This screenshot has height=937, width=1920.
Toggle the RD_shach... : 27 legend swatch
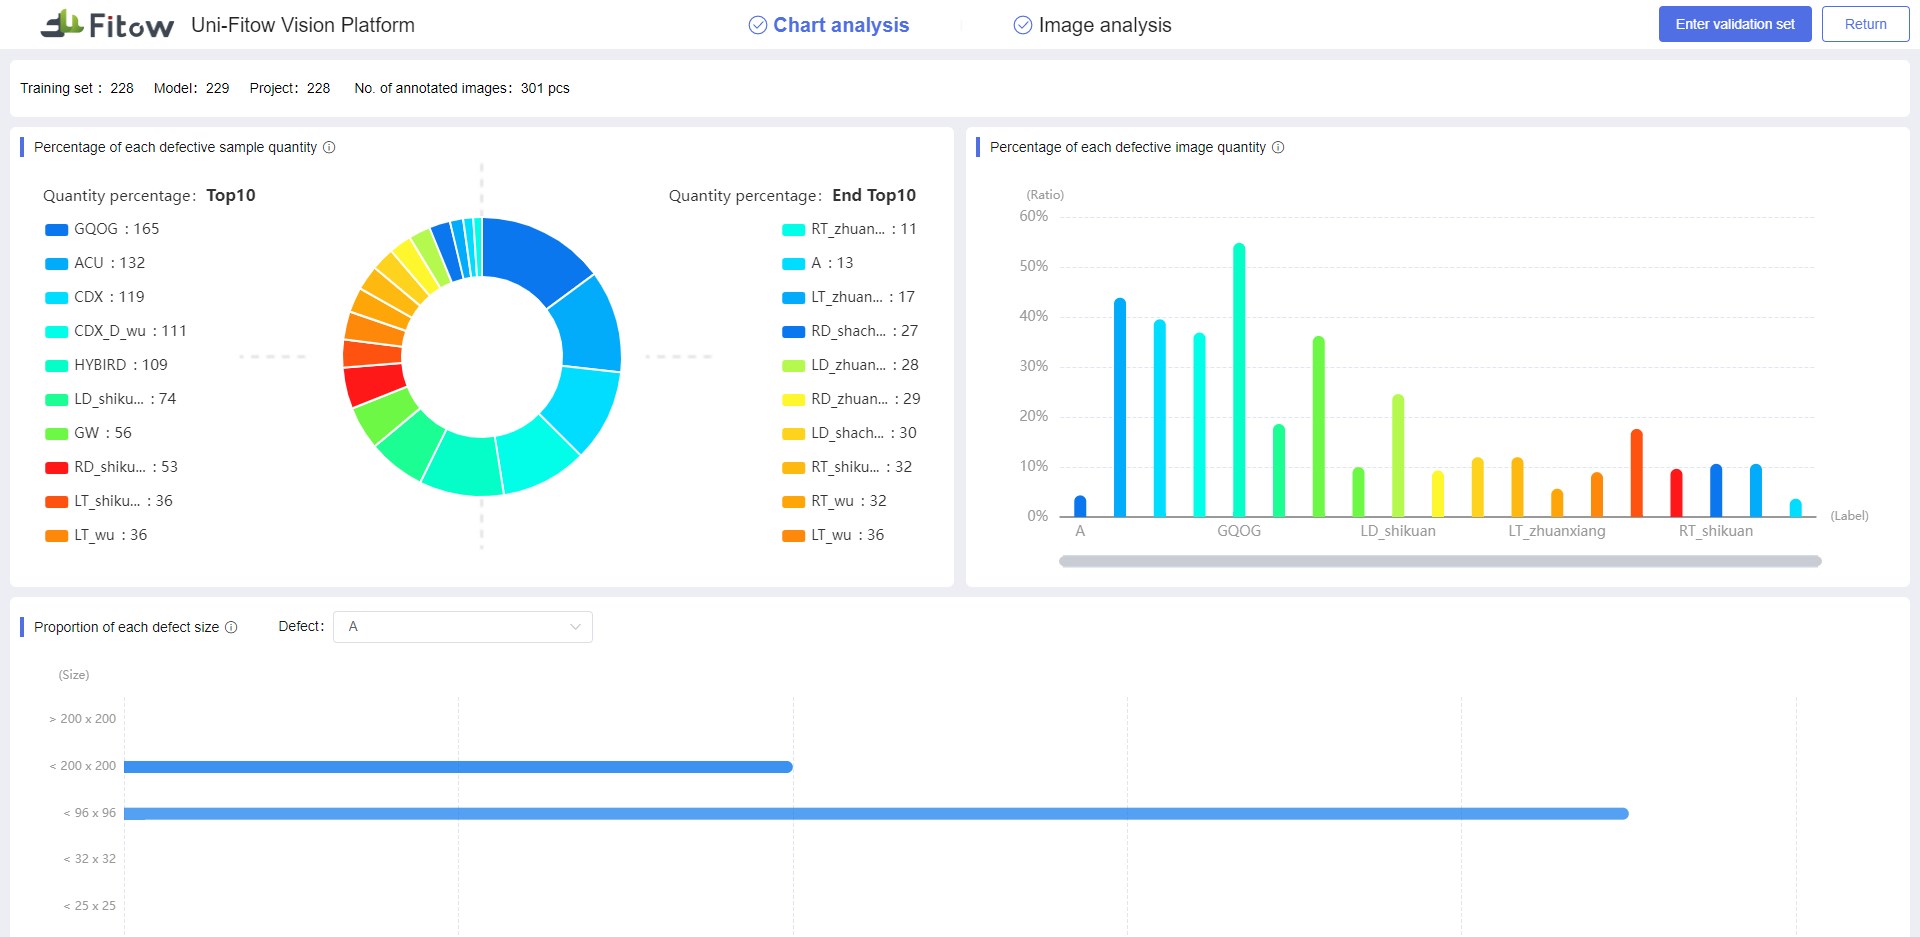793,332
